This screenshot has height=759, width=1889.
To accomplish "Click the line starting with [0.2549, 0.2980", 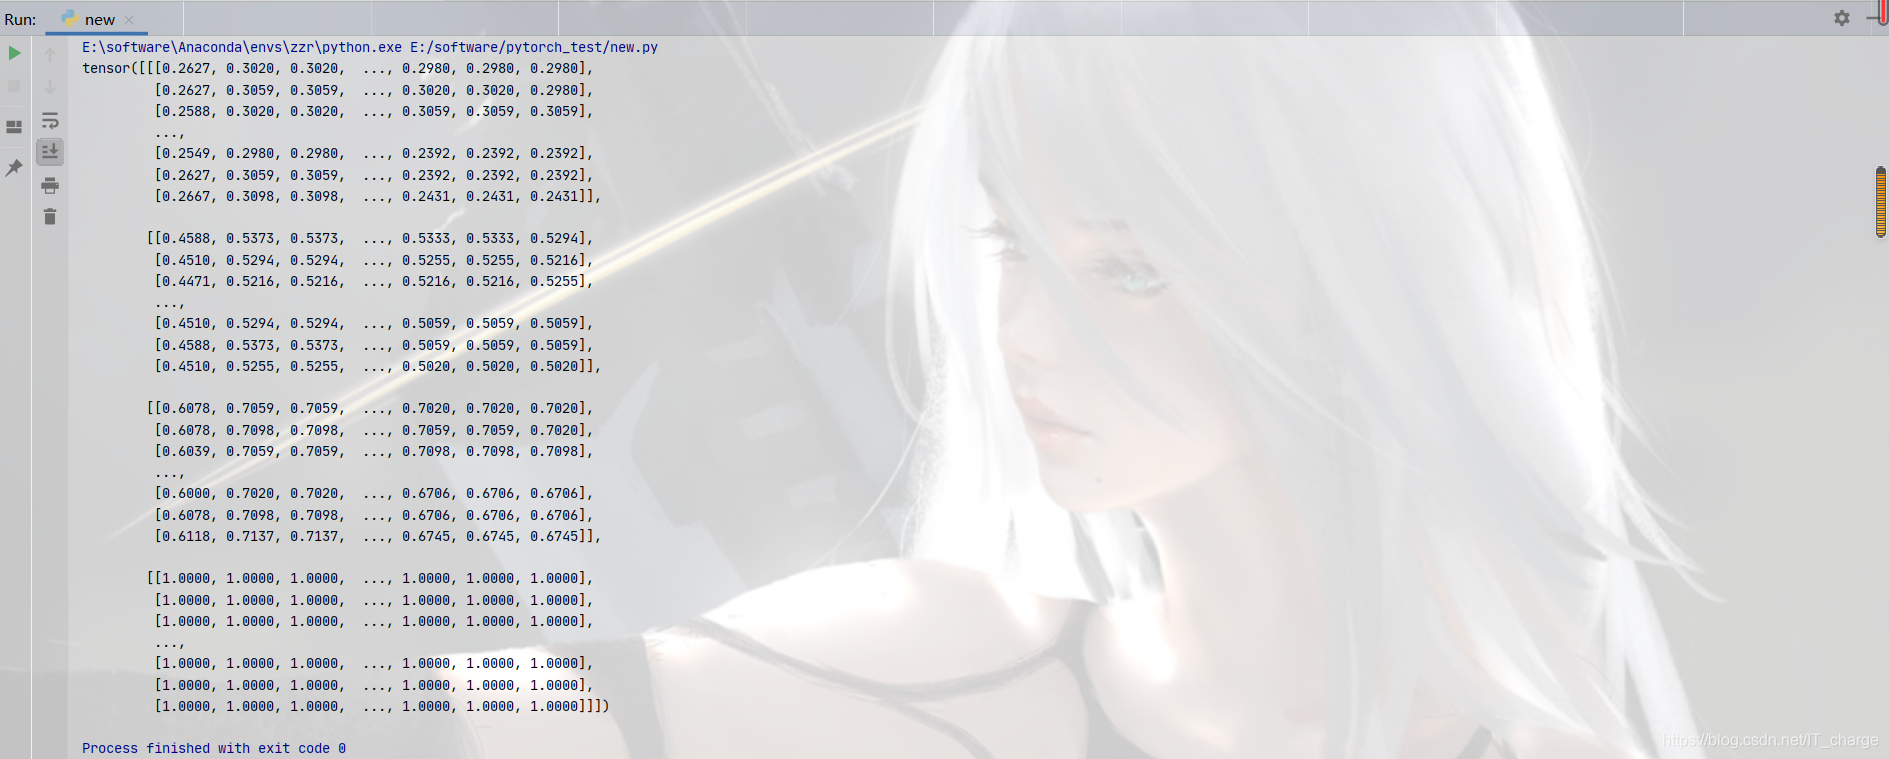I will pos(374,153).
